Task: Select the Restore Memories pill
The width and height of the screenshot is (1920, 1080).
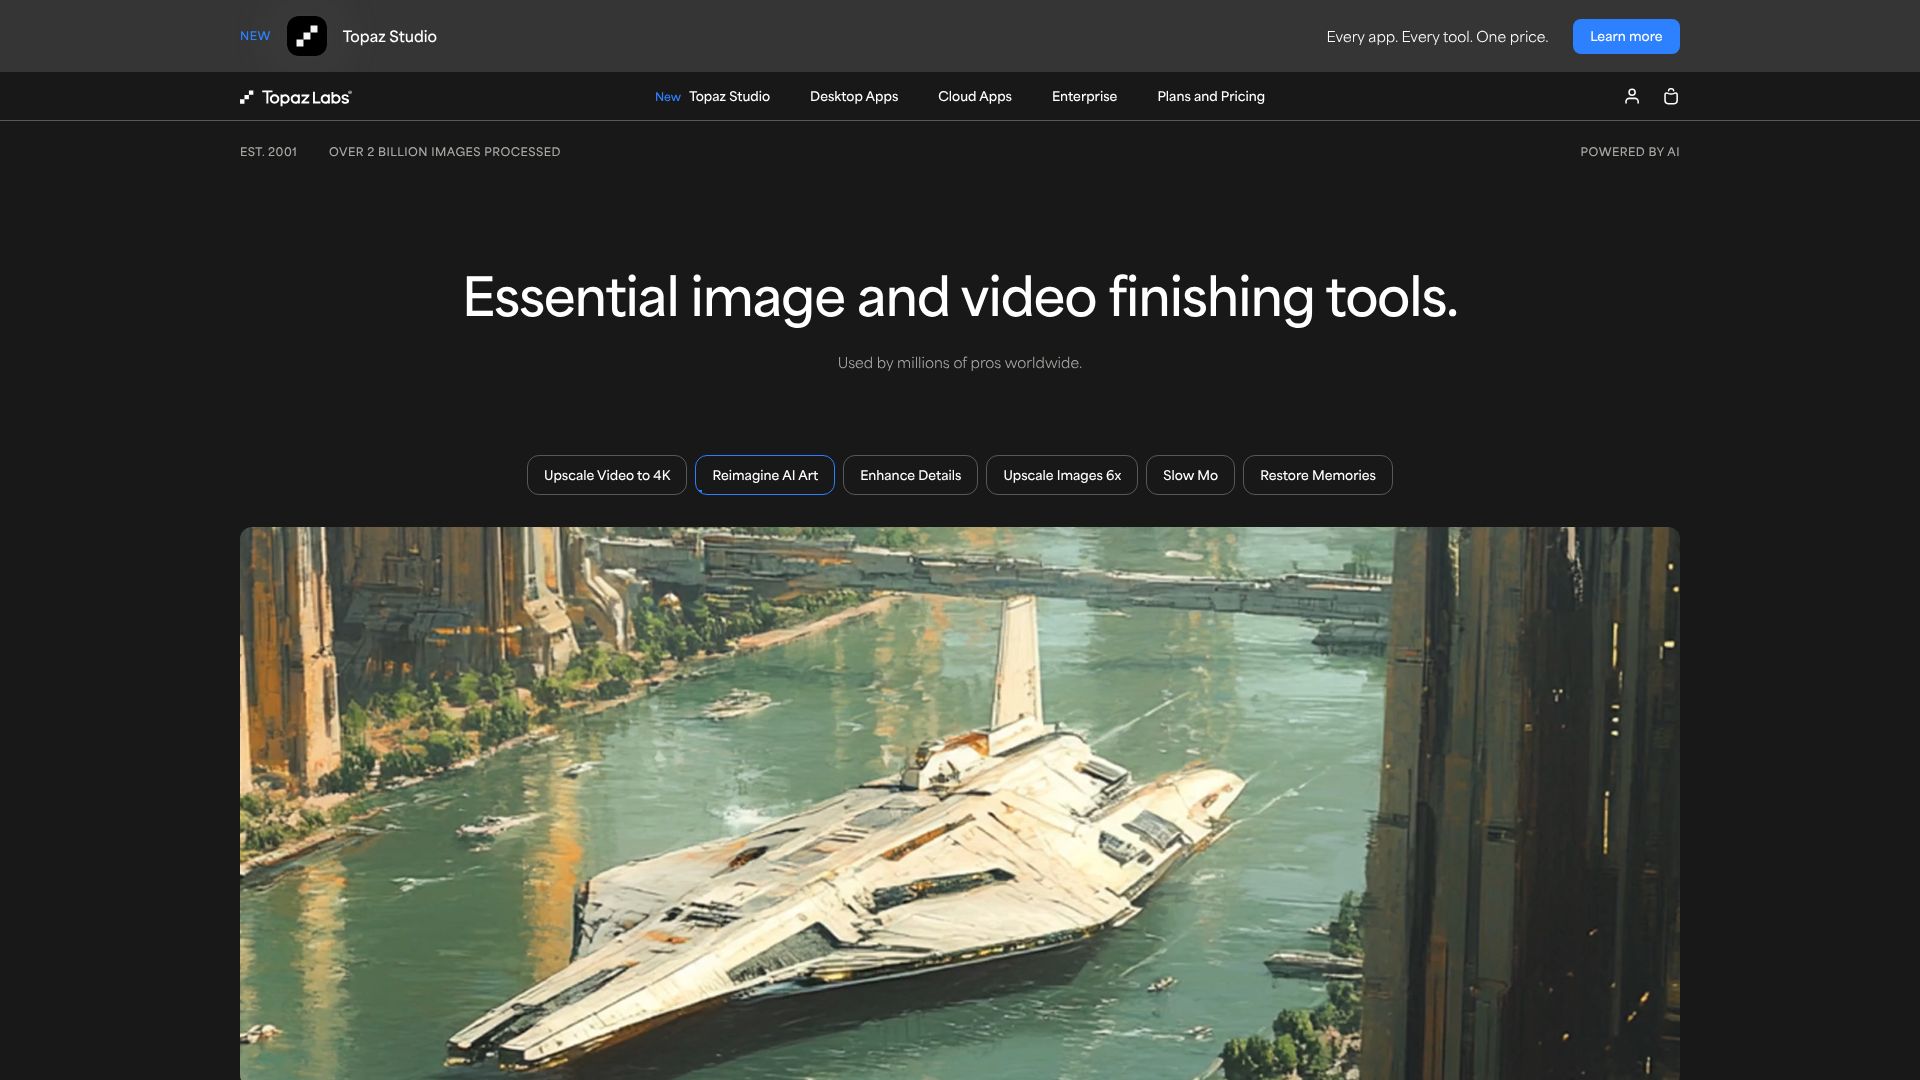Action: 1317,475
